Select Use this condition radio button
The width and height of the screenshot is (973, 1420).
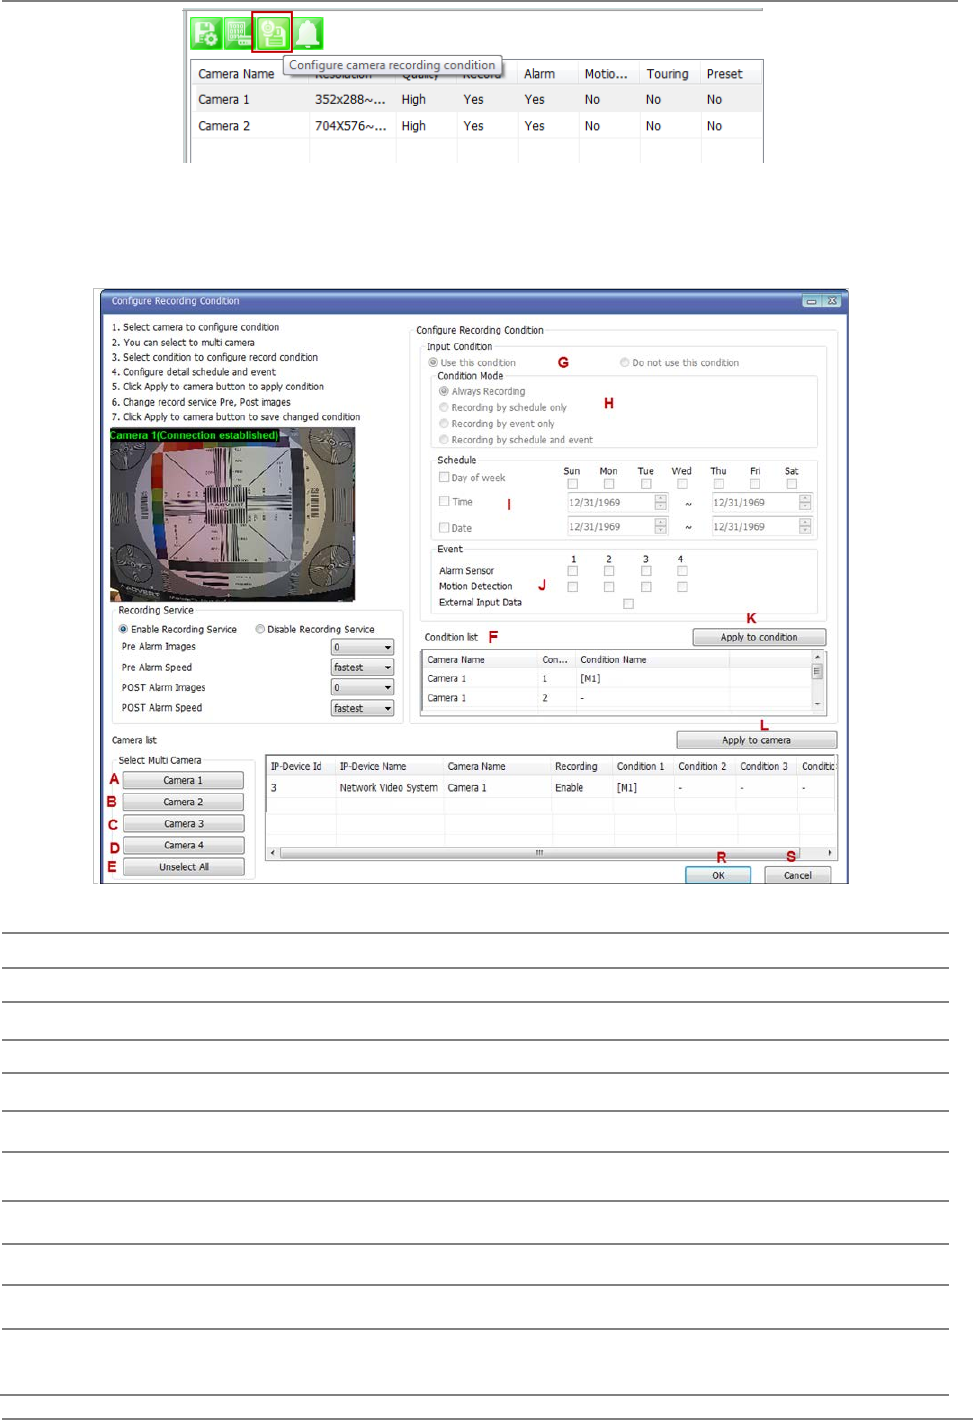click(x=433, y=363)
